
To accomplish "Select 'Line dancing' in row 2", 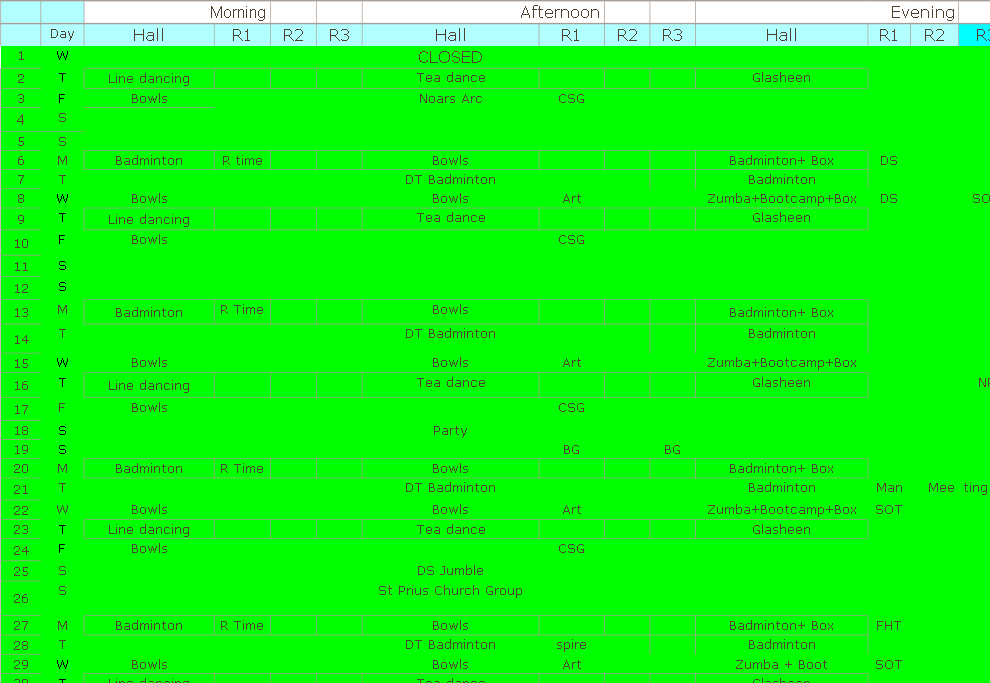I will tap(149, 78).
